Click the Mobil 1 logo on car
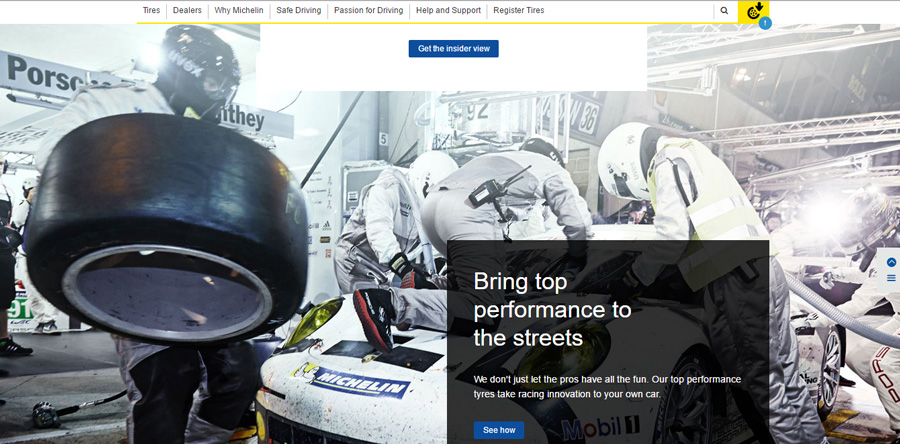Viewport: 900px width, 444px height. tap(600, 428)
